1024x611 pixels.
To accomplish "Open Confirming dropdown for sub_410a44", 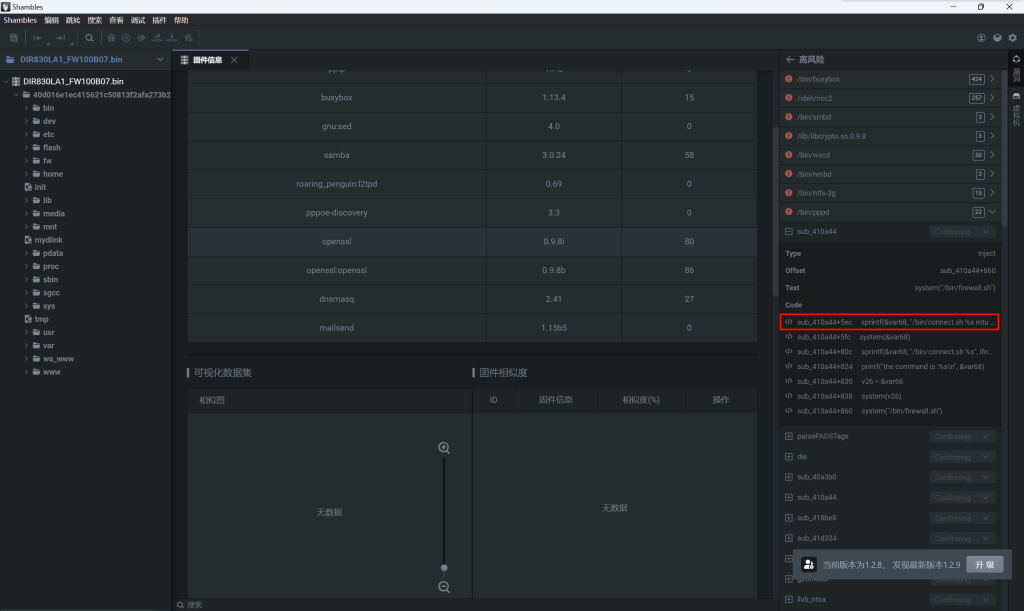I will [x=961, y=231].
